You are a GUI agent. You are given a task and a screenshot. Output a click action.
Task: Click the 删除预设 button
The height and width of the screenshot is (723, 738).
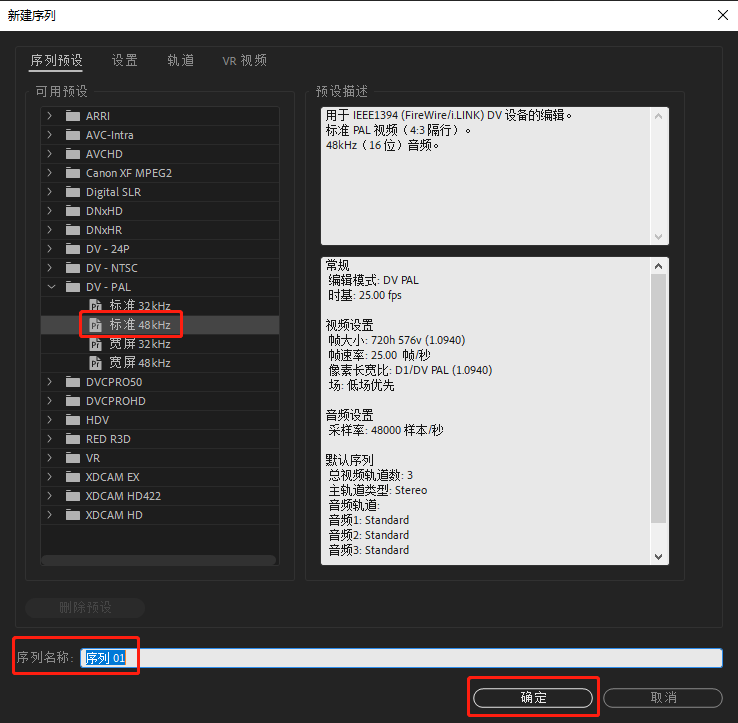(85, 607)
